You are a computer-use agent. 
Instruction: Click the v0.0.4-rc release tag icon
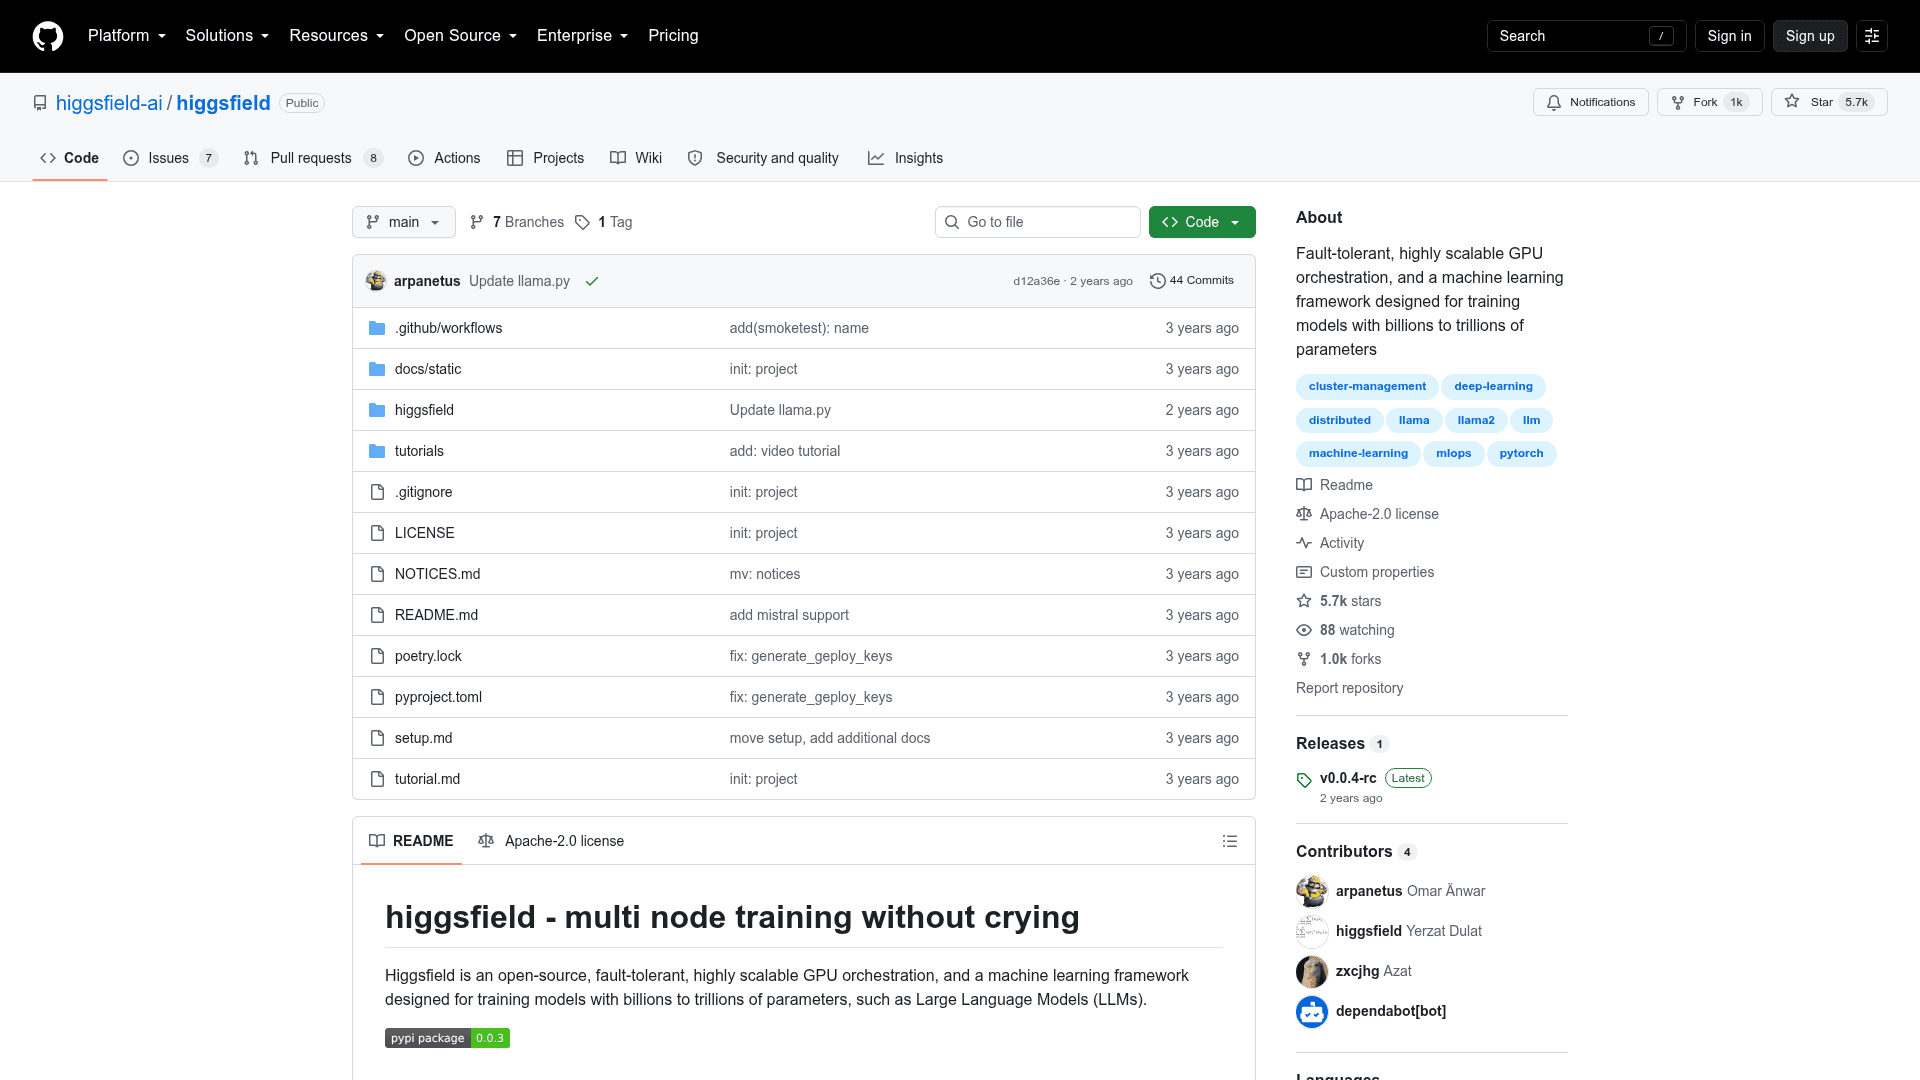click(1304, 779)
